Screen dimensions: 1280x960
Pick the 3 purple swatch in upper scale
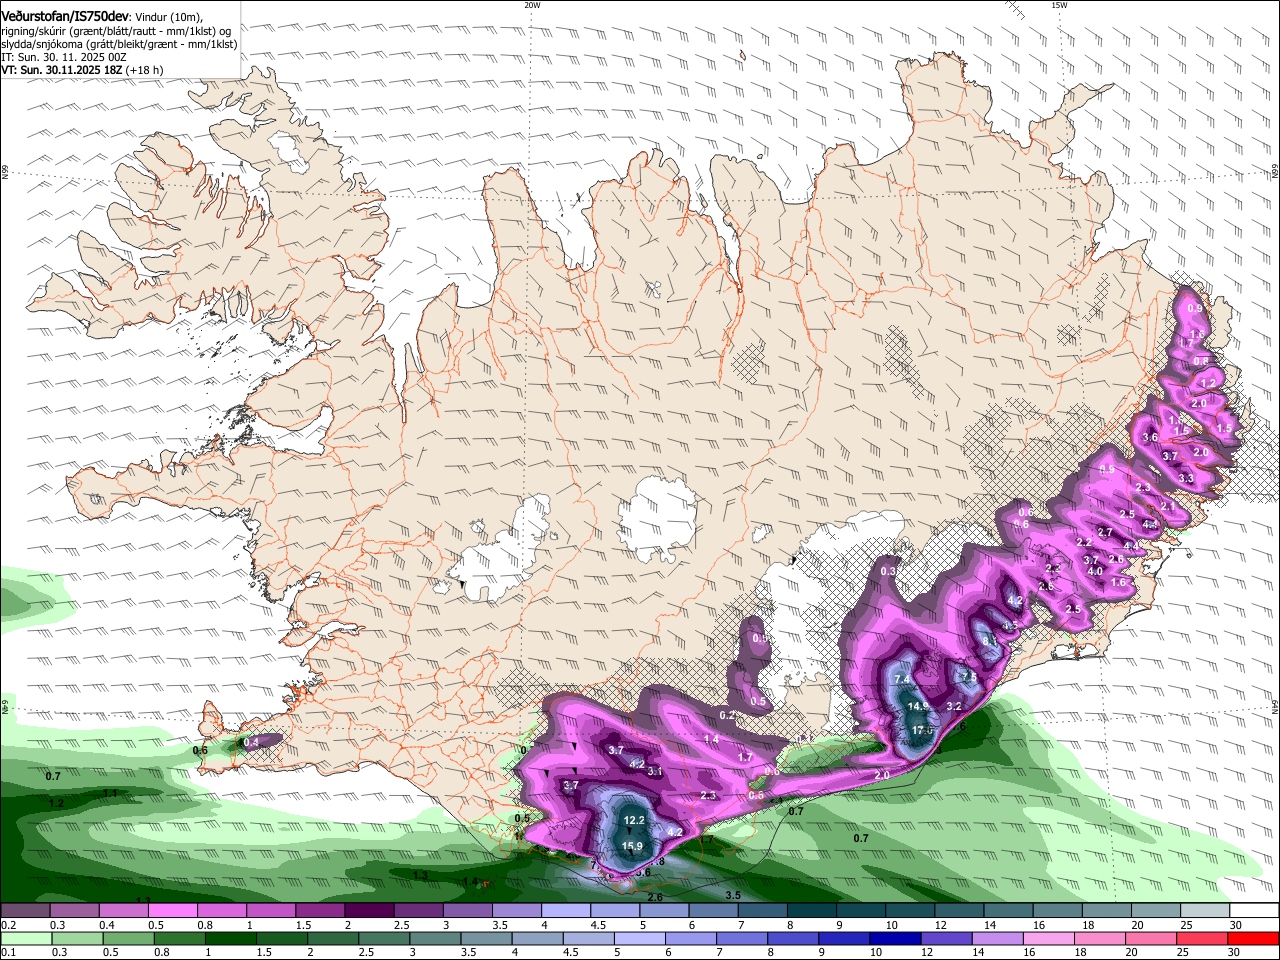coord(468,910)
